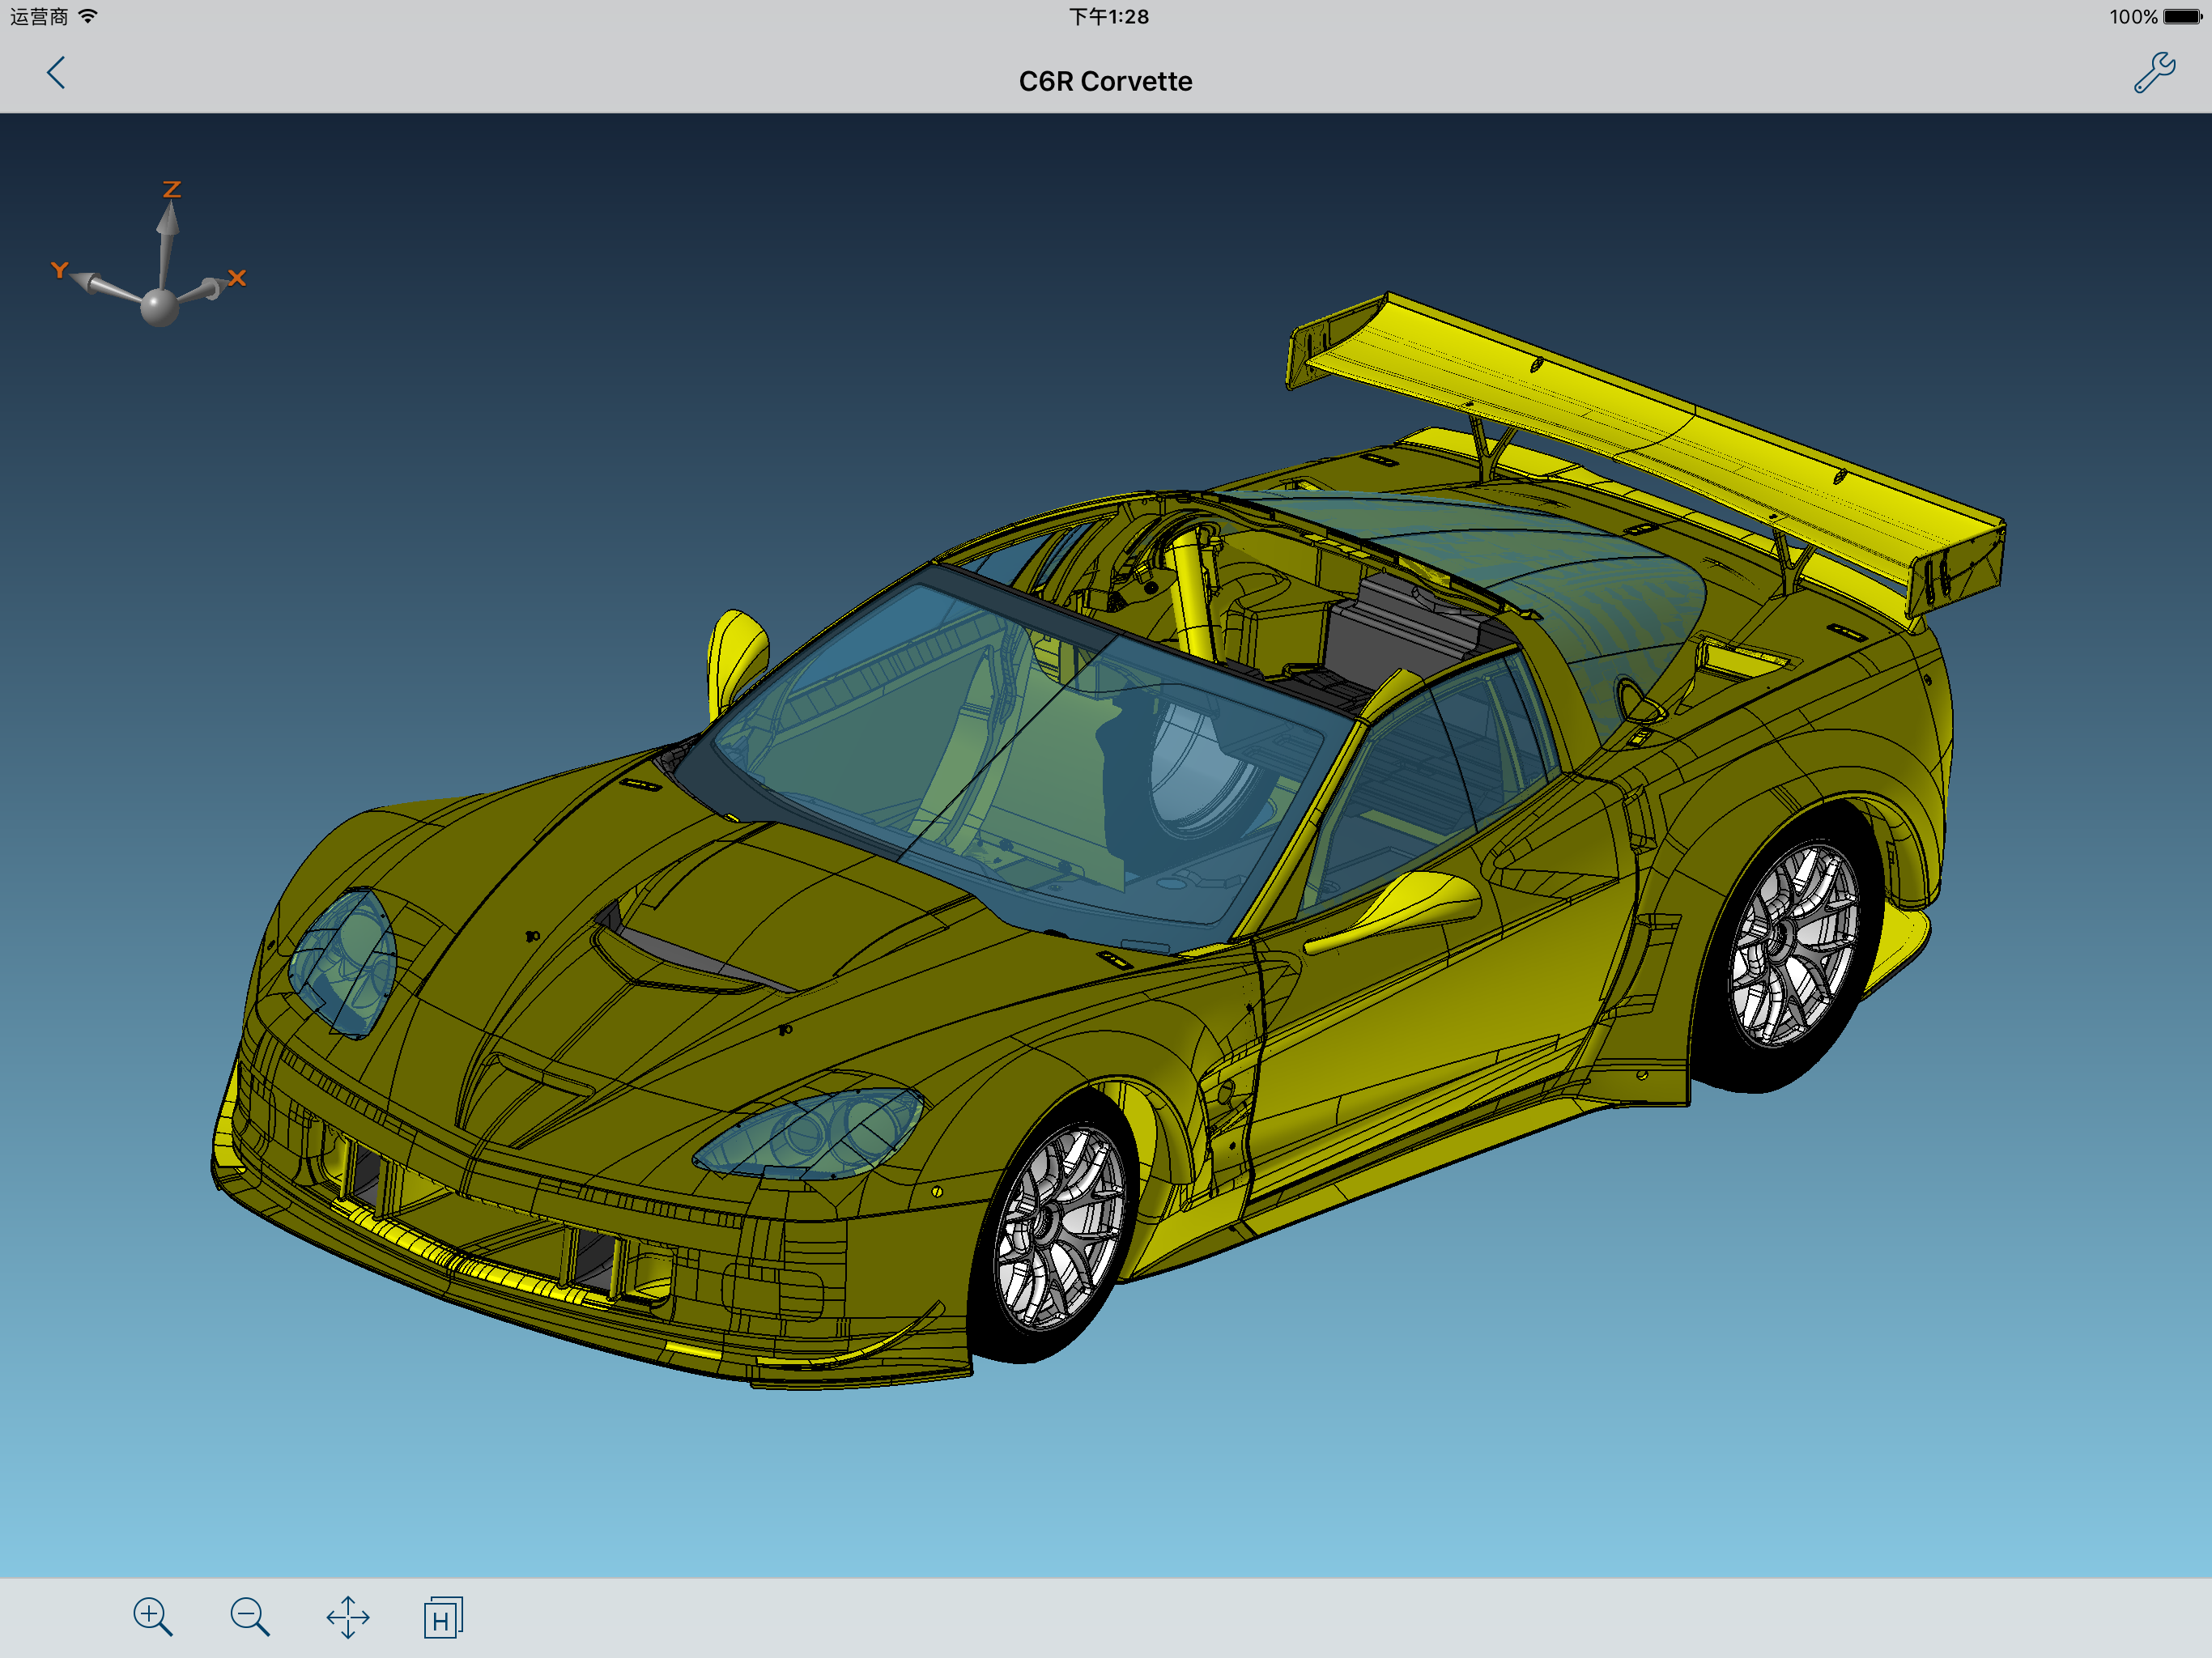Click the XYZ axis triad widget
The image size is (2212, 1658).
point(150,254)
